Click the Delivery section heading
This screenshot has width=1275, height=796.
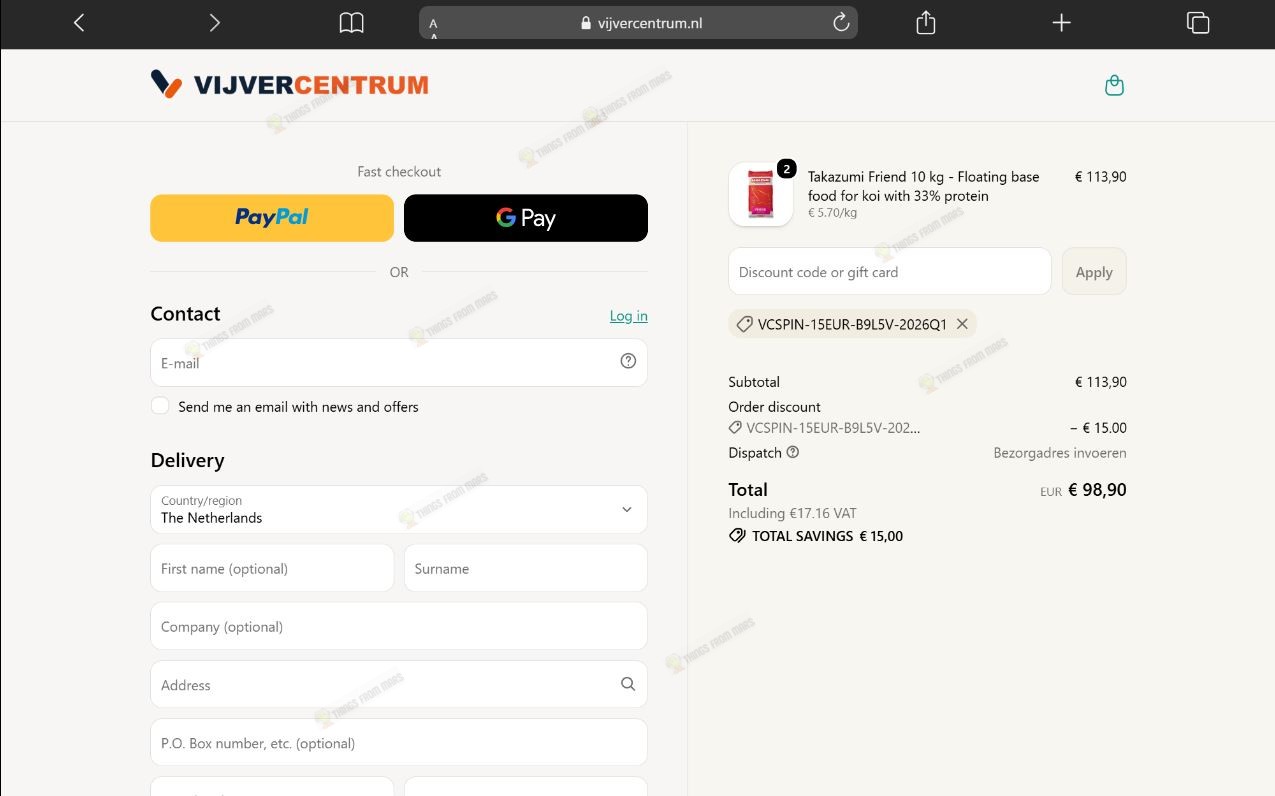pos(187,460)
